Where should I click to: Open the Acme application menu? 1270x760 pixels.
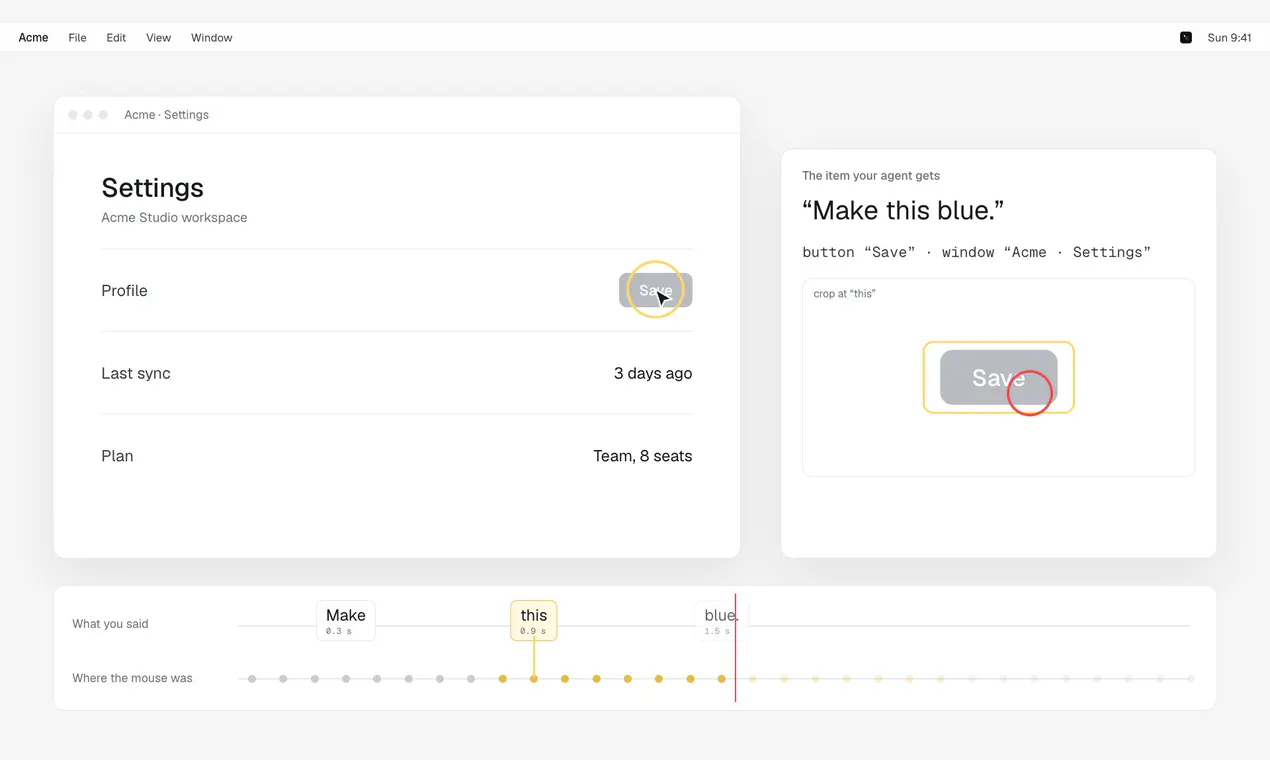click(x=33, y=38)
